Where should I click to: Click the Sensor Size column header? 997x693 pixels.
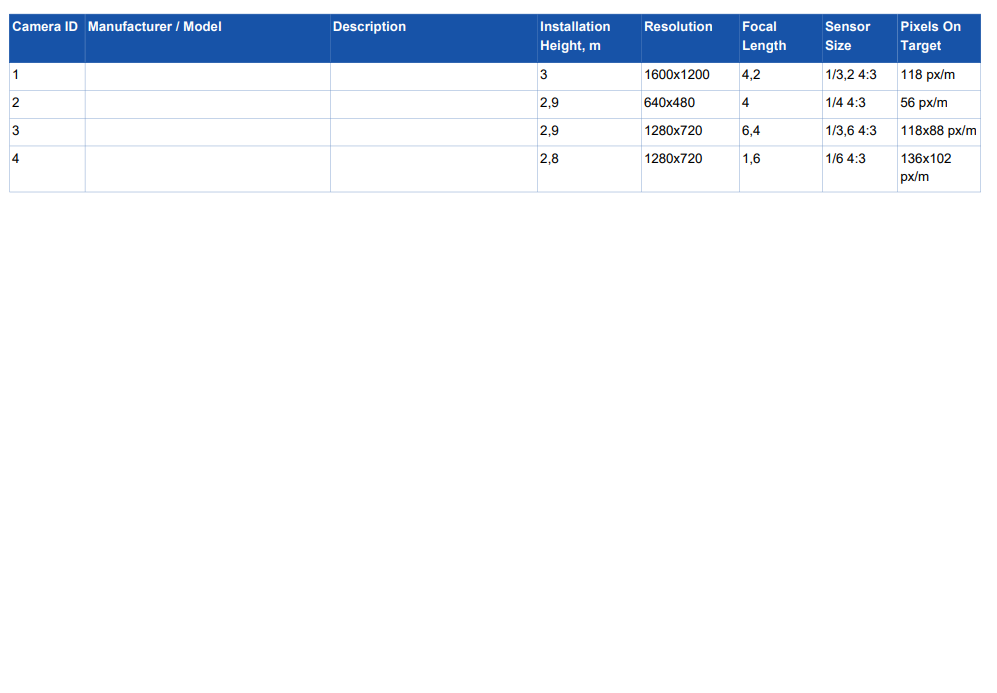[x=847, y=36]
